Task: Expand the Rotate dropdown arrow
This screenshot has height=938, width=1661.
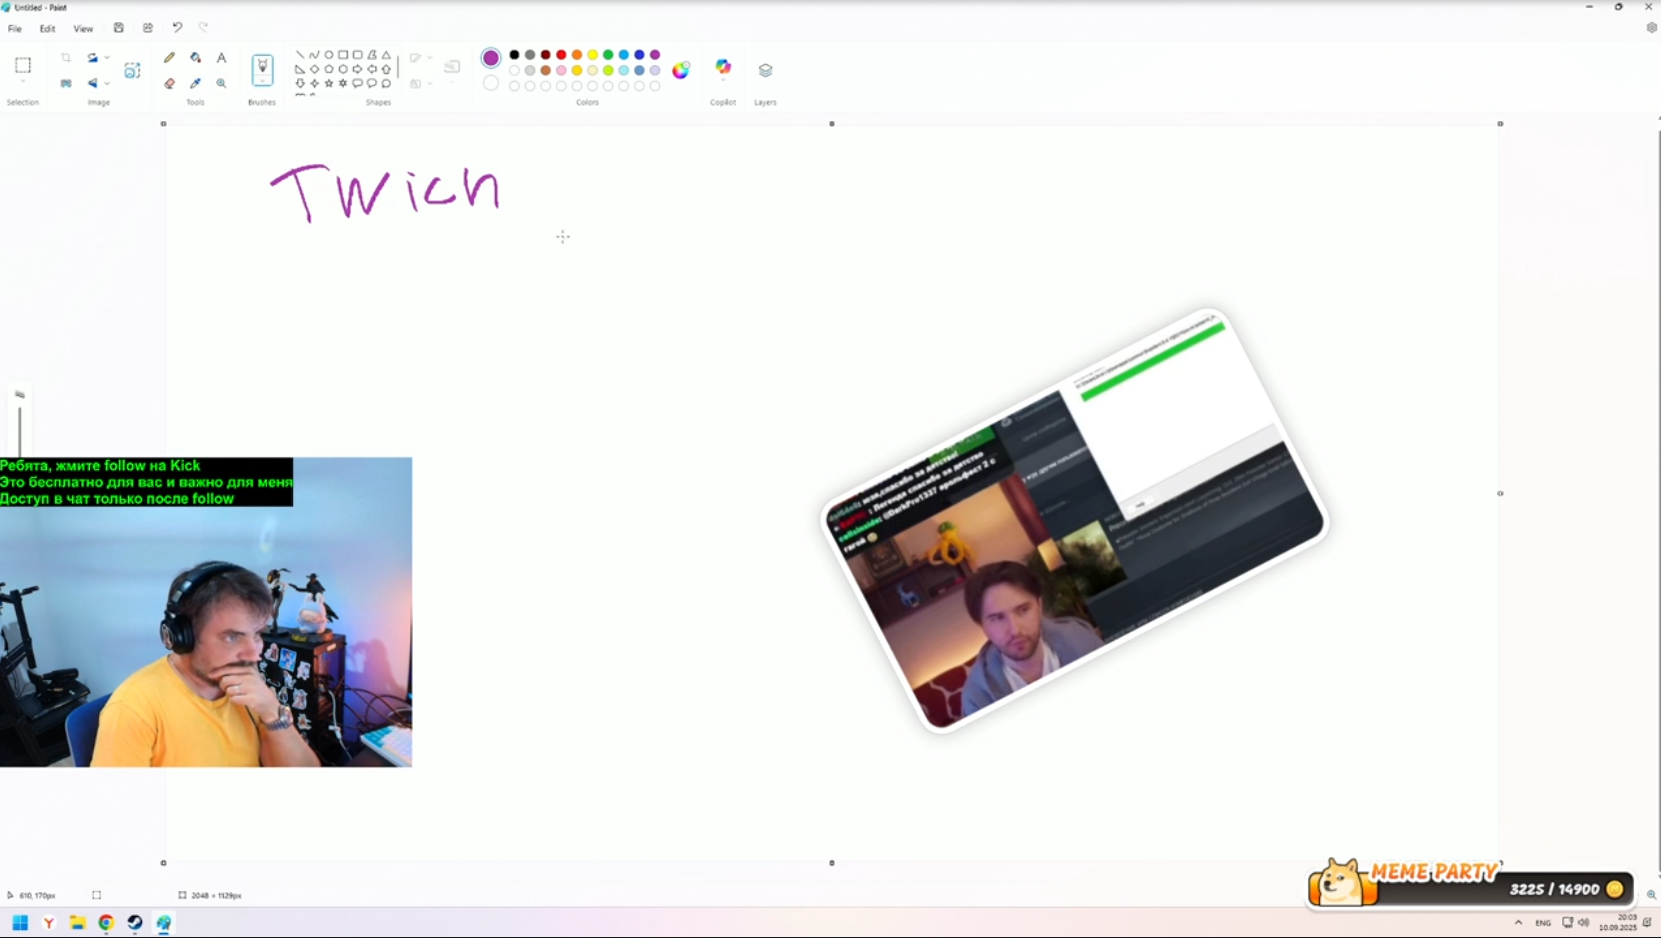Action: pos(107,58)
